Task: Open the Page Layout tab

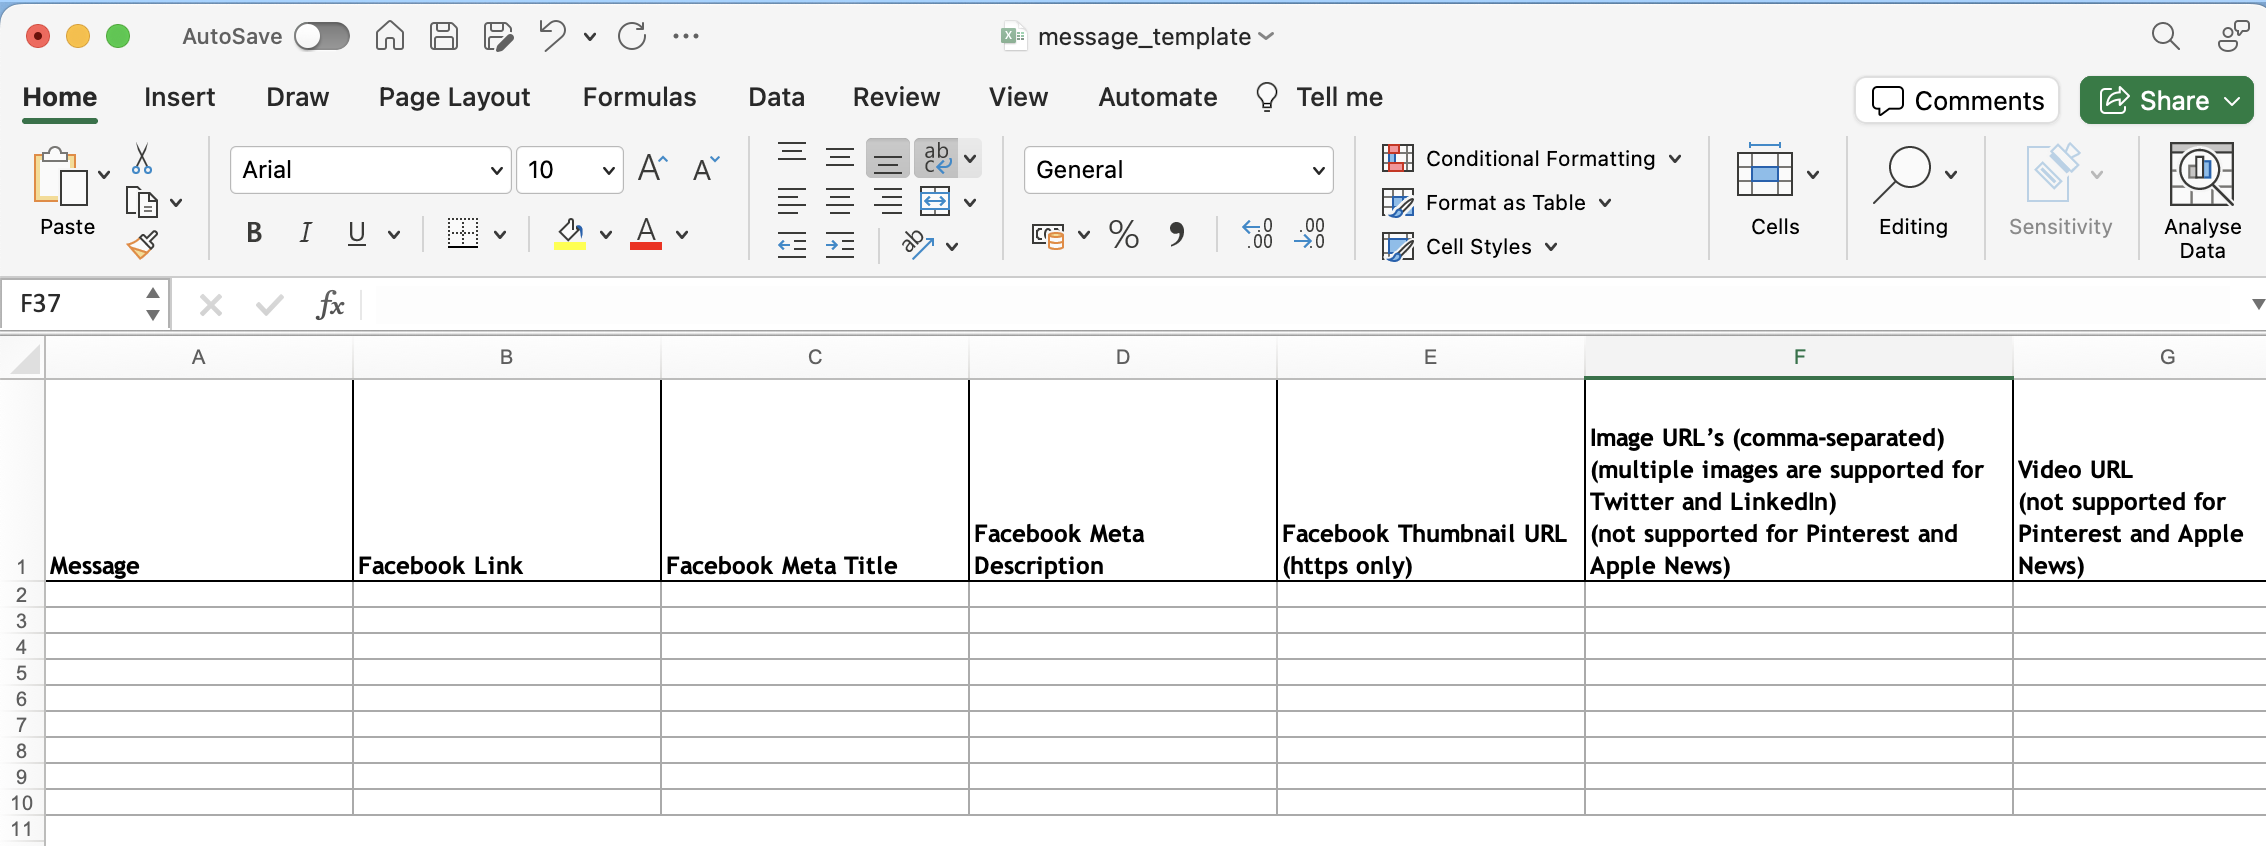Action: coord(454,97)
